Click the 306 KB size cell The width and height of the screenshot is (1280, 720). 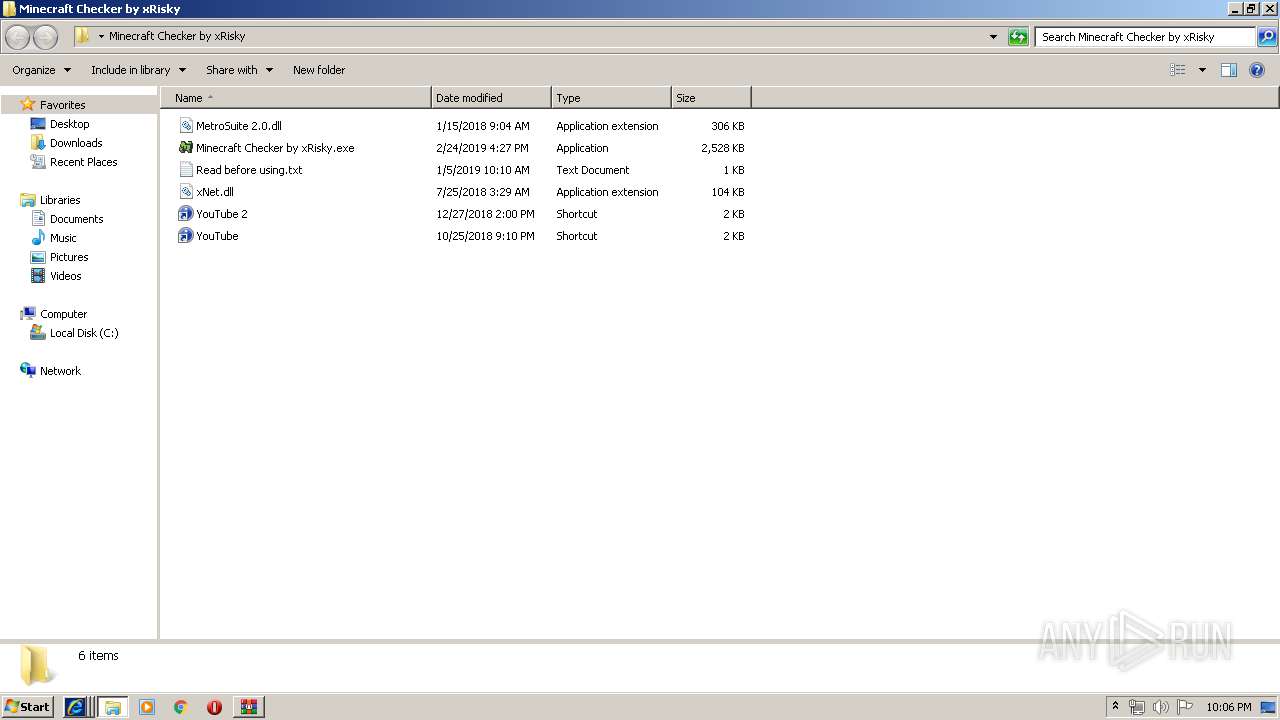click(x=727, y=126)
